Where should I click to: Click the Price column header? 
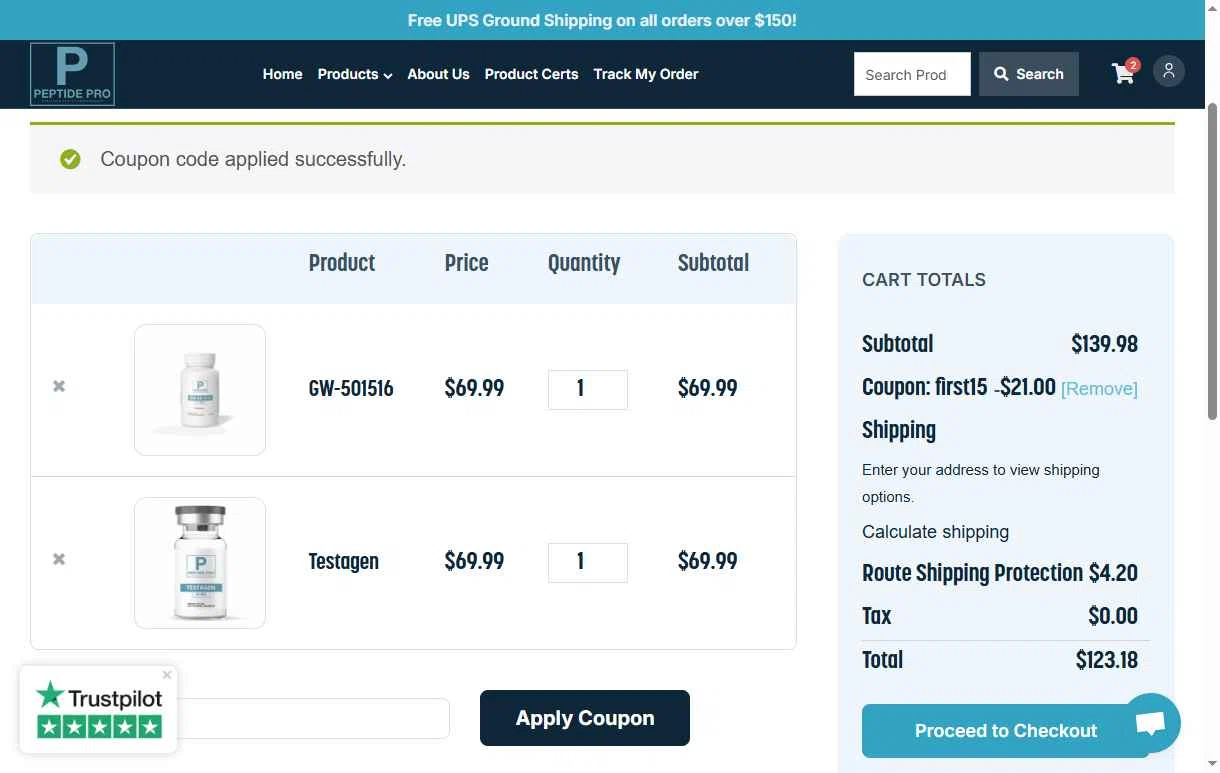click(467, 263)
